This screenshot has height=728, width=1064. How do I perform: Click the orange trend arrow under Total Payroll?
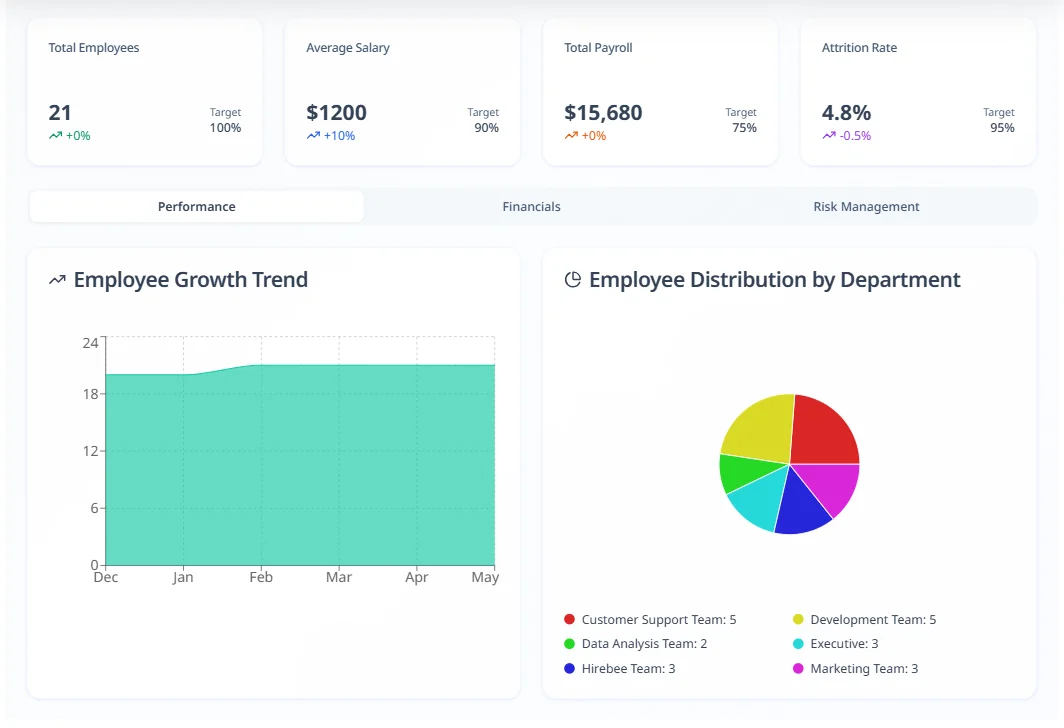point(571,136)
